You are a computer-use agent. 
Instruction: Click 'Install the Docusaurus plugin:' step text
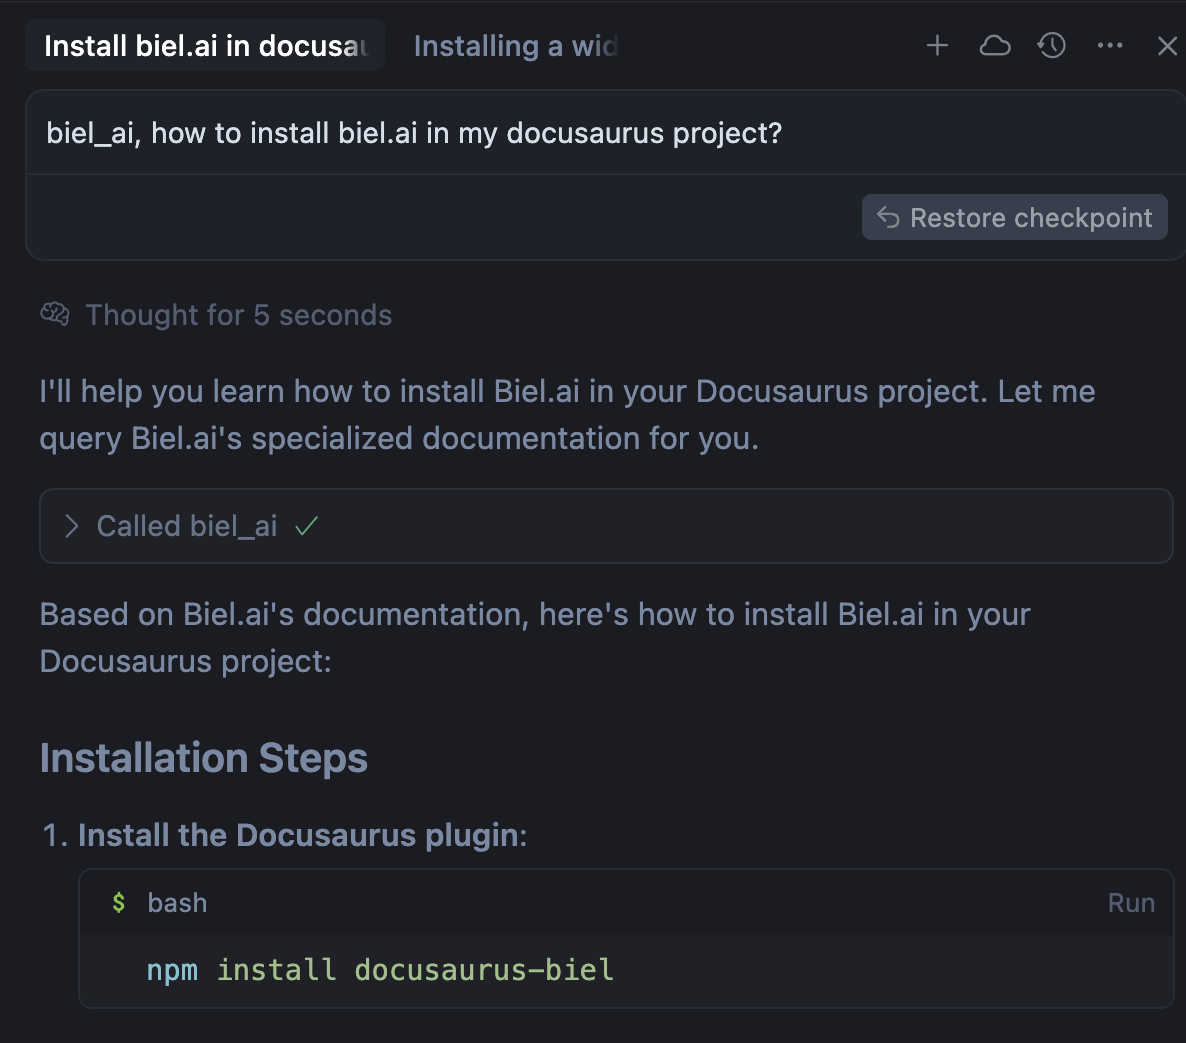303,835
